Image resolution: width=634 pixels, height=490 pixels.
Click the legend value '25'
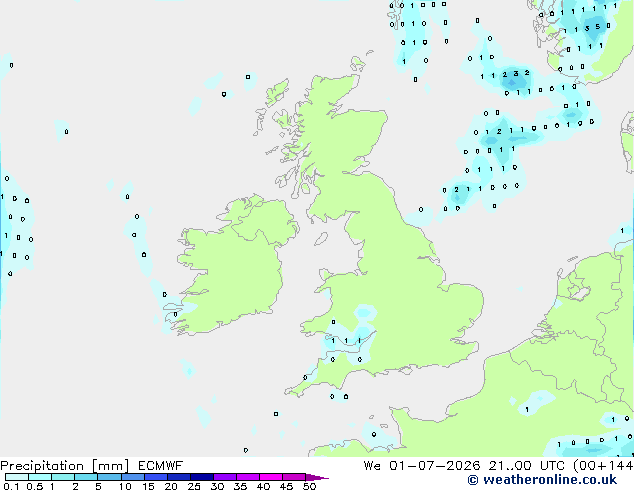pyautogui.click(x=194, y=486)
